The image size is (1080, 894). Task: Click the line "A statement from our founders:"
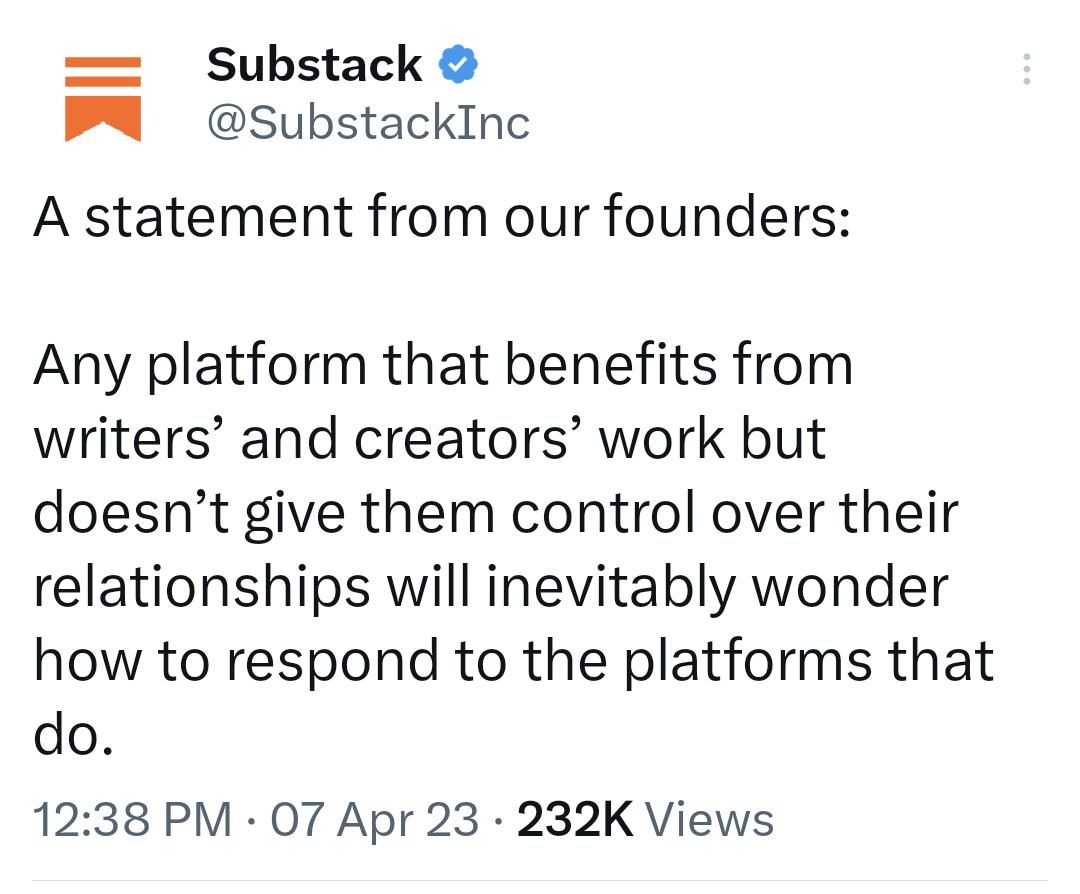click(x=440, y=216)
